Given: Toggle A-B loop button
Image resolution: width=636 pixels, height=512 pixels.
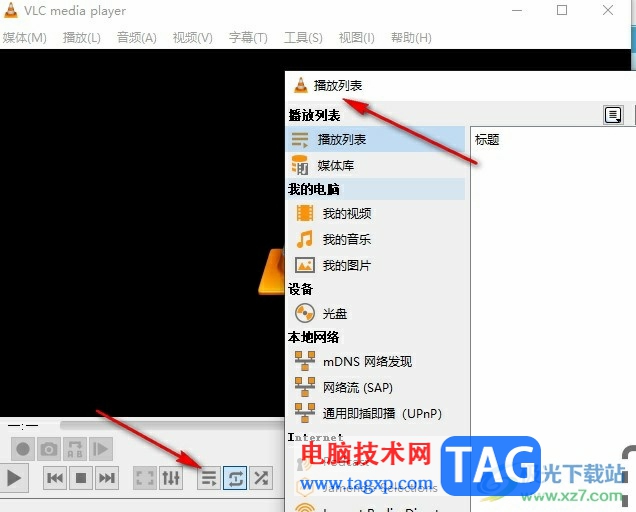Looking at the screenshot, I should click(x=75, y=449).
